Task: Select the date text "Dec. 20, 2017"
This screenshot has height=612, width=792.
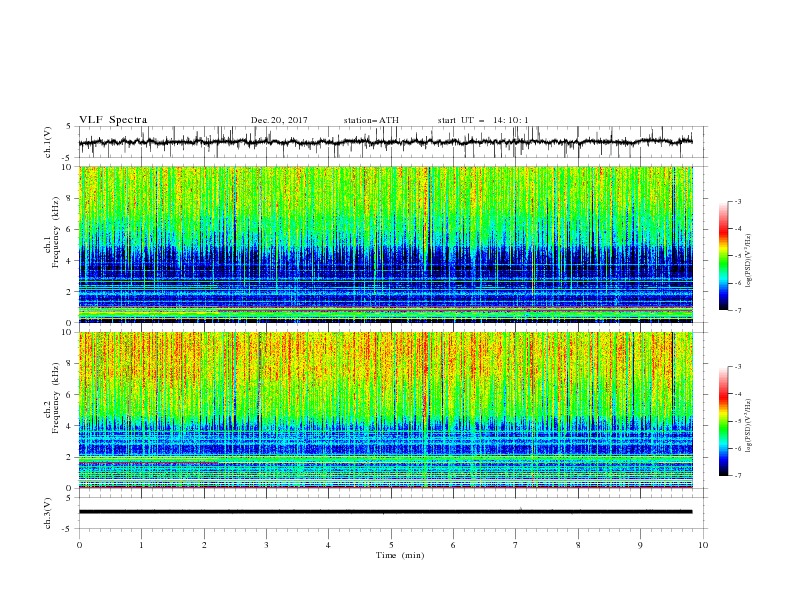Action: pos(279,120)
